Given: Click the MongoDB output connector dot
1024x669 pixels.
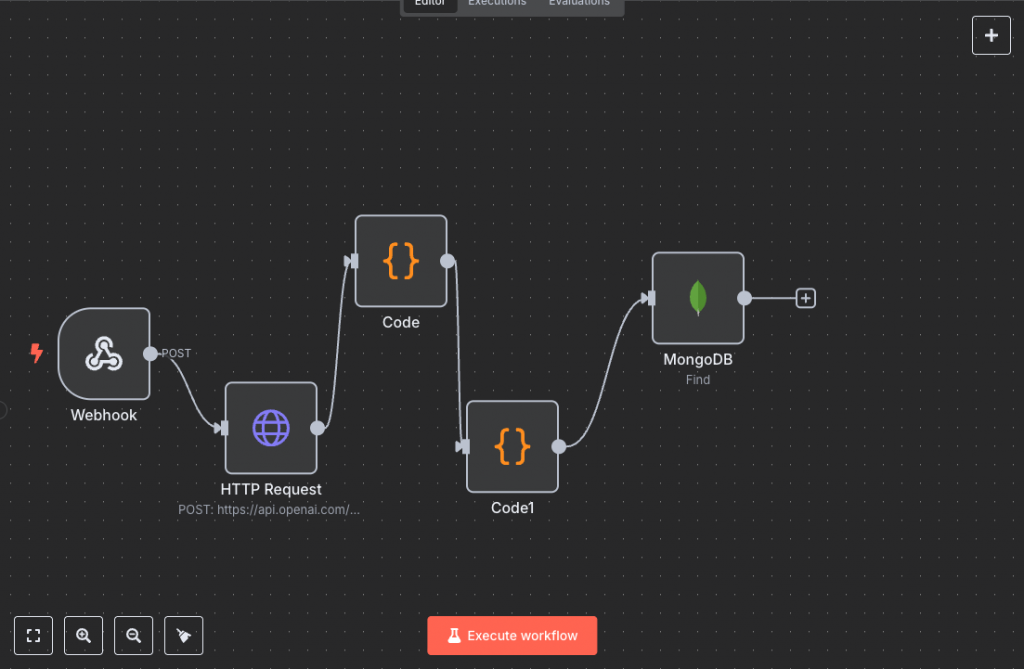Looking at the screenshot, I should (x=743, y=297).
